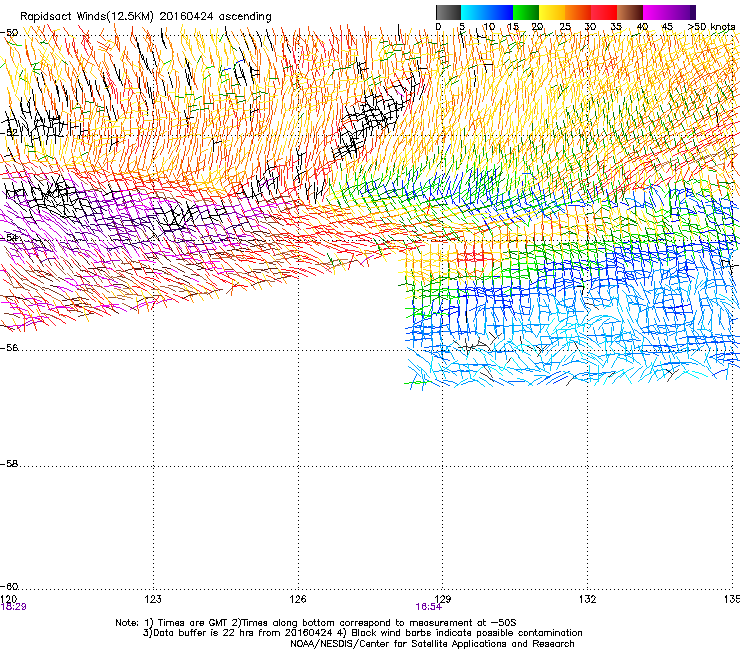Click the cyan-to-blue 5-15 knots color band
740x650 pixels.
click(x=487, y=12)
